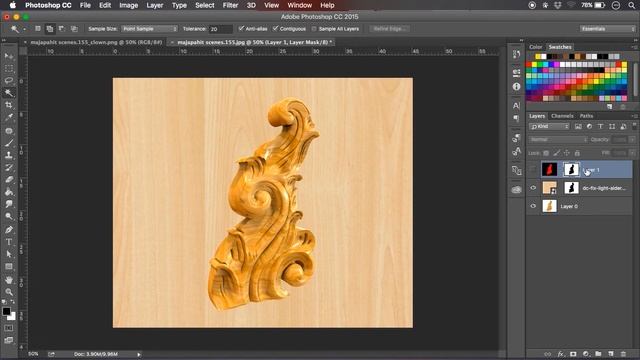640x360 pixels.
Task: Select the Brush tool
Action: 9,143
